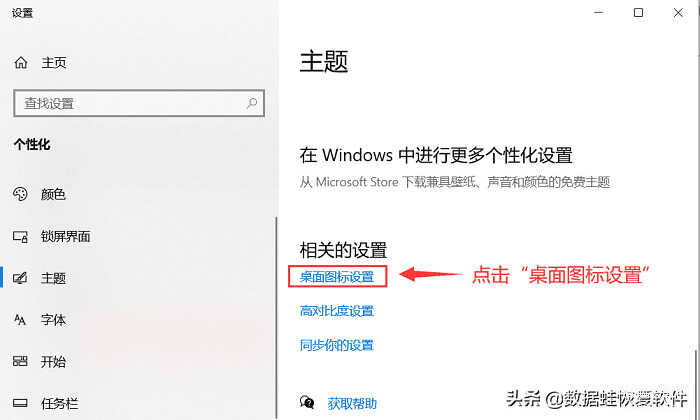The width and height of the screenshot is (700, 420).
Task: Maximize the 设置 window
Action: [x=638, y=12]
